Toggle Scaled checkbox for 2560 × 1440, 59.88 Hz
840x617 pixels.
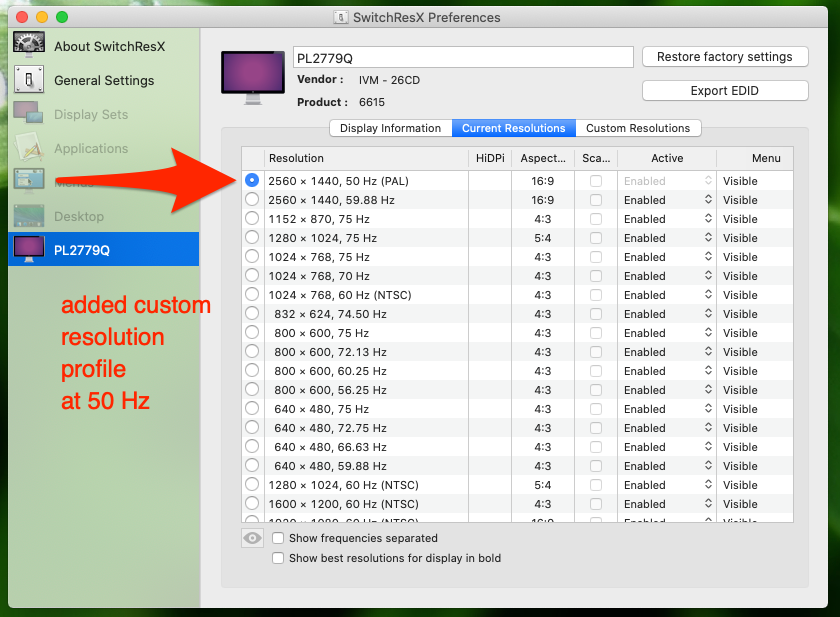596,200
